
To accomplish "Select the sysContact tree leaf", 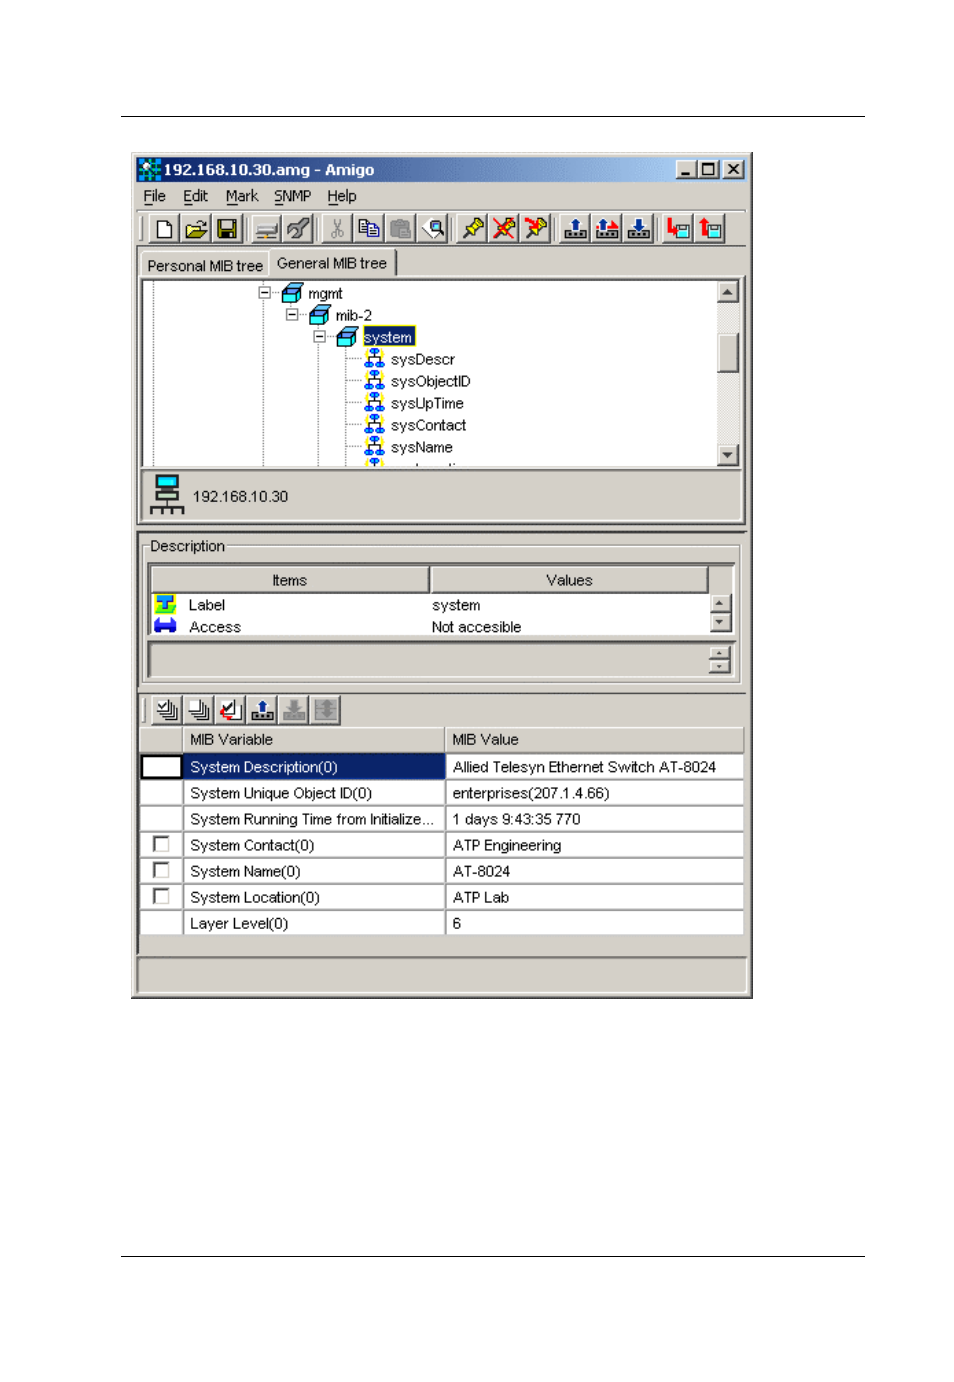I will pyautogui.click(x=428, y=425).
